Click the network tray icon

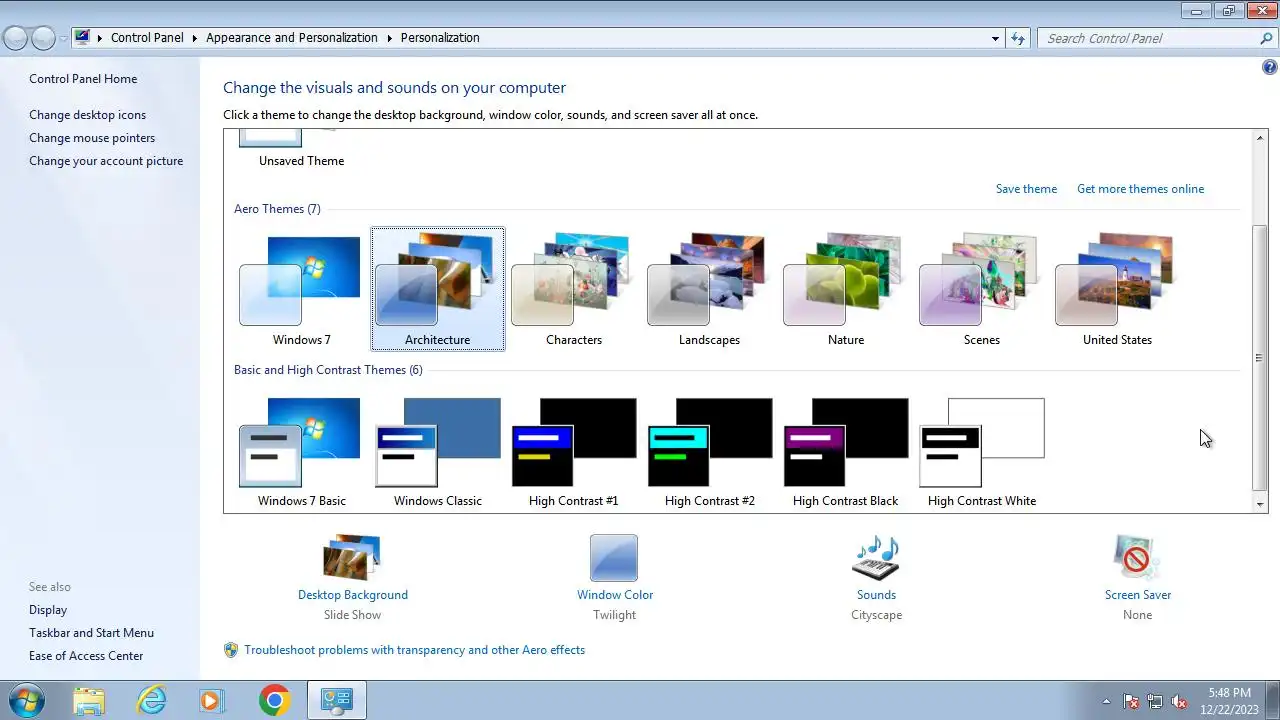pos(1155,701)
